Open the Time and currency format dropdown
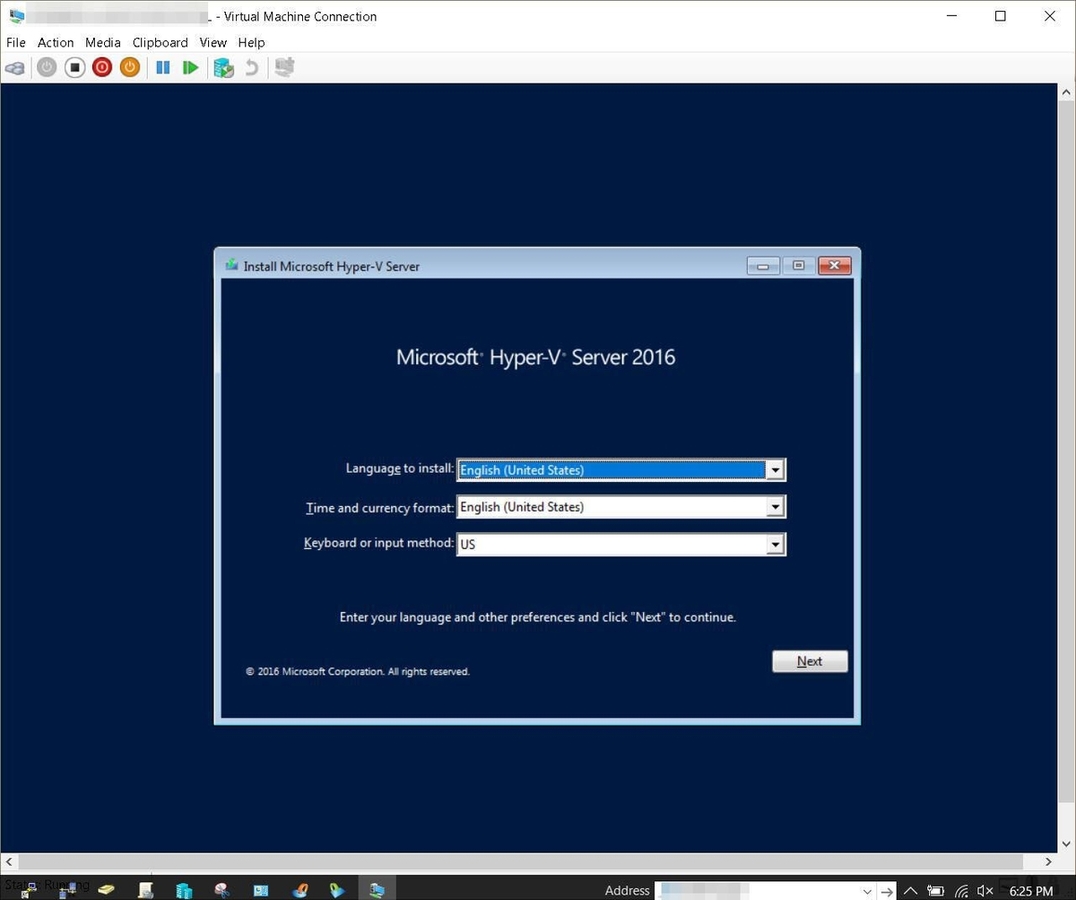Viewport: 1076px width, 900px height. point(774,507)
